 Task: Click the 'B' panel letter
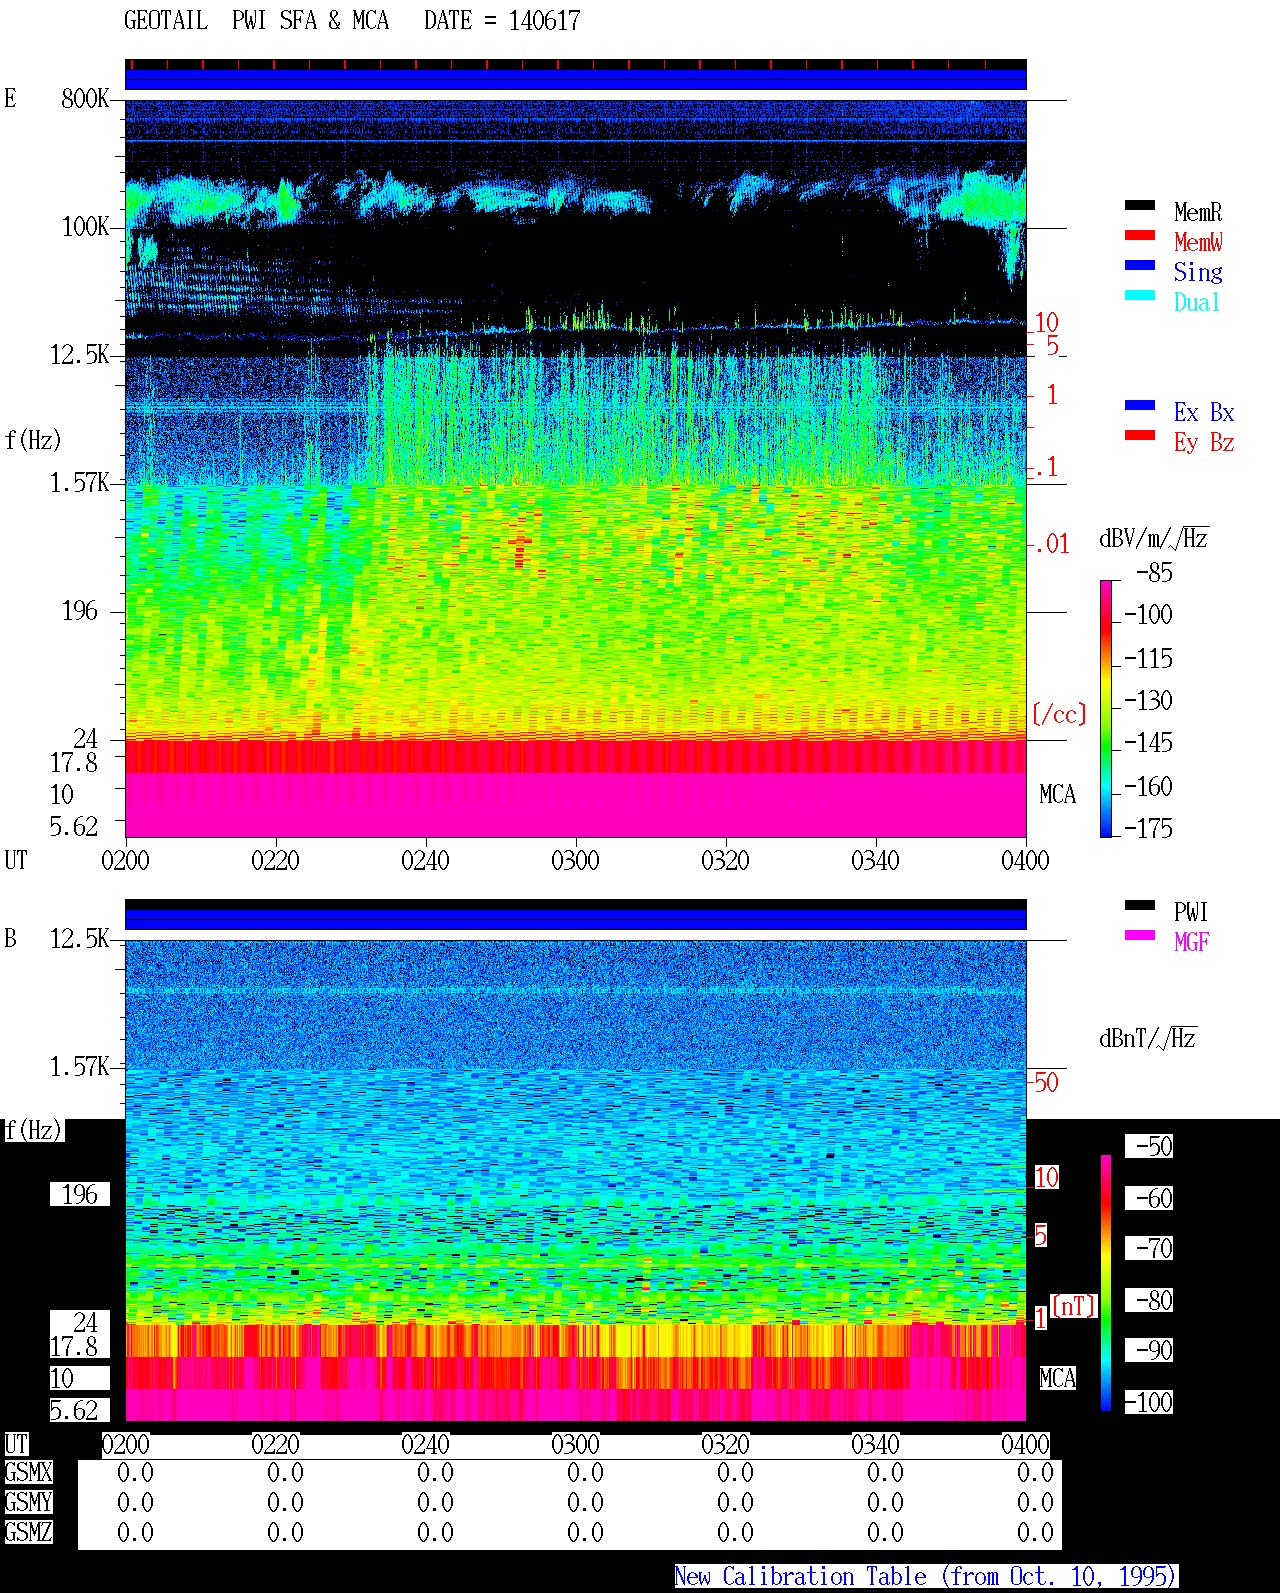tap(10, 939)
